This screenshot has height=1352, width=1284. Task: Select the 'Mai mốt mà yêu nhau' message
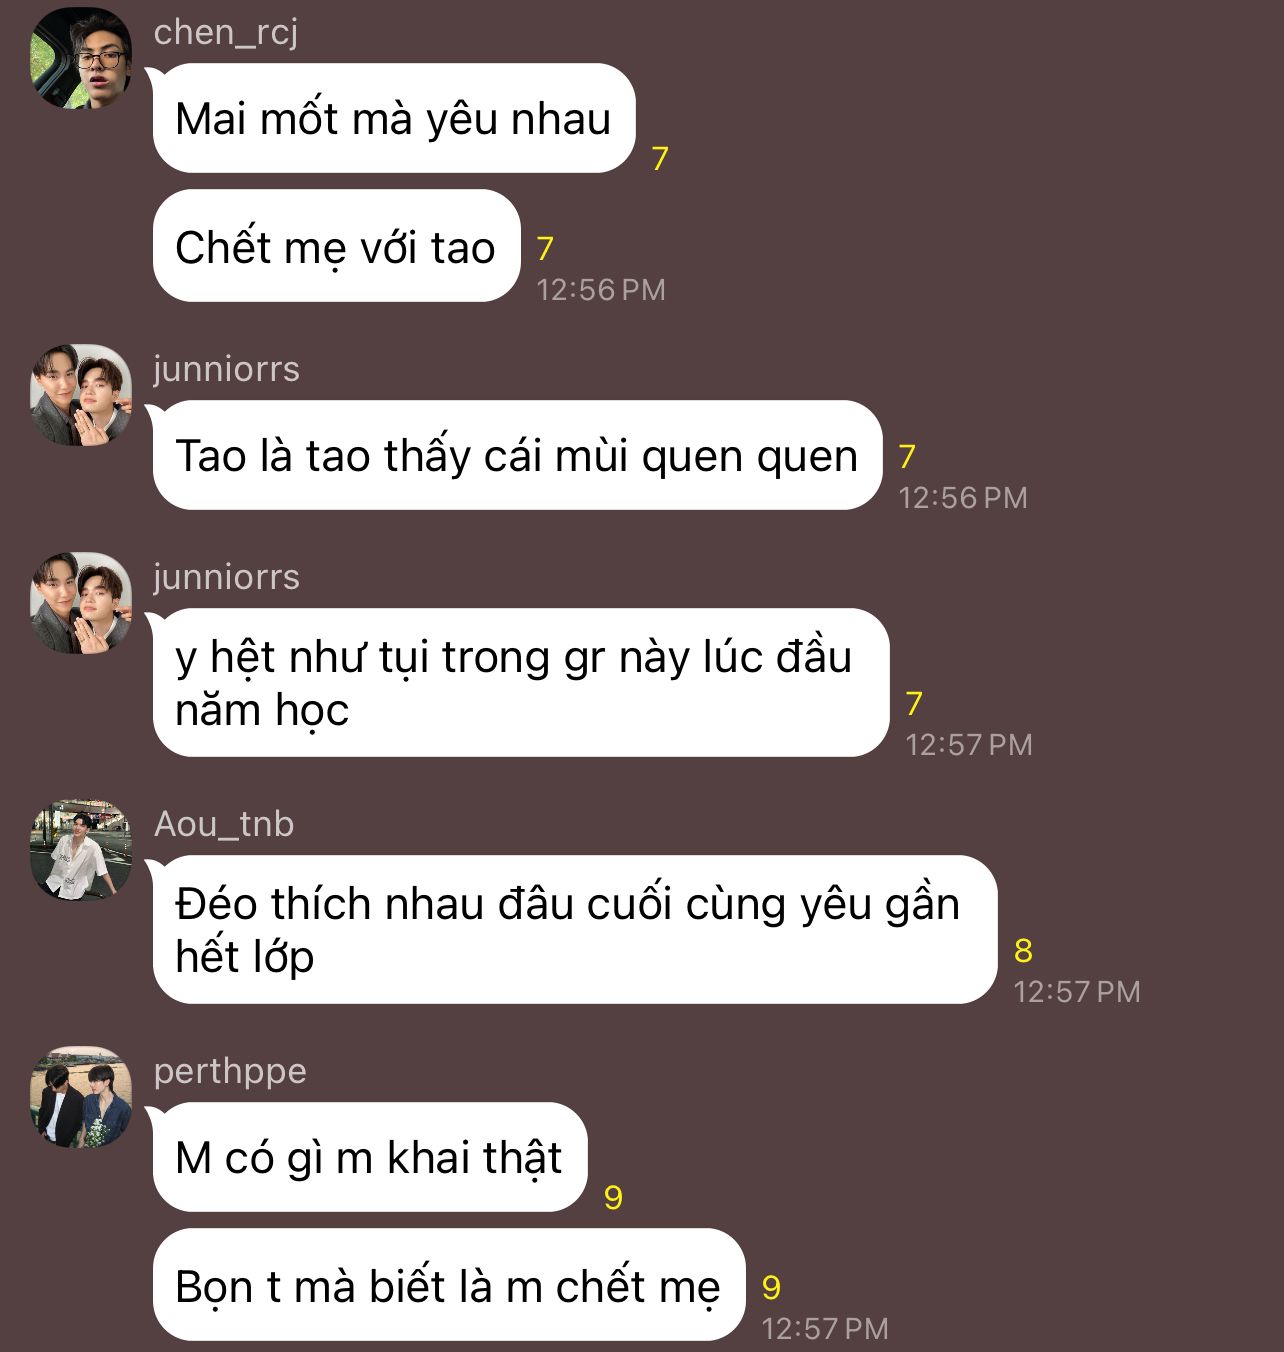(x=394, y=118)
